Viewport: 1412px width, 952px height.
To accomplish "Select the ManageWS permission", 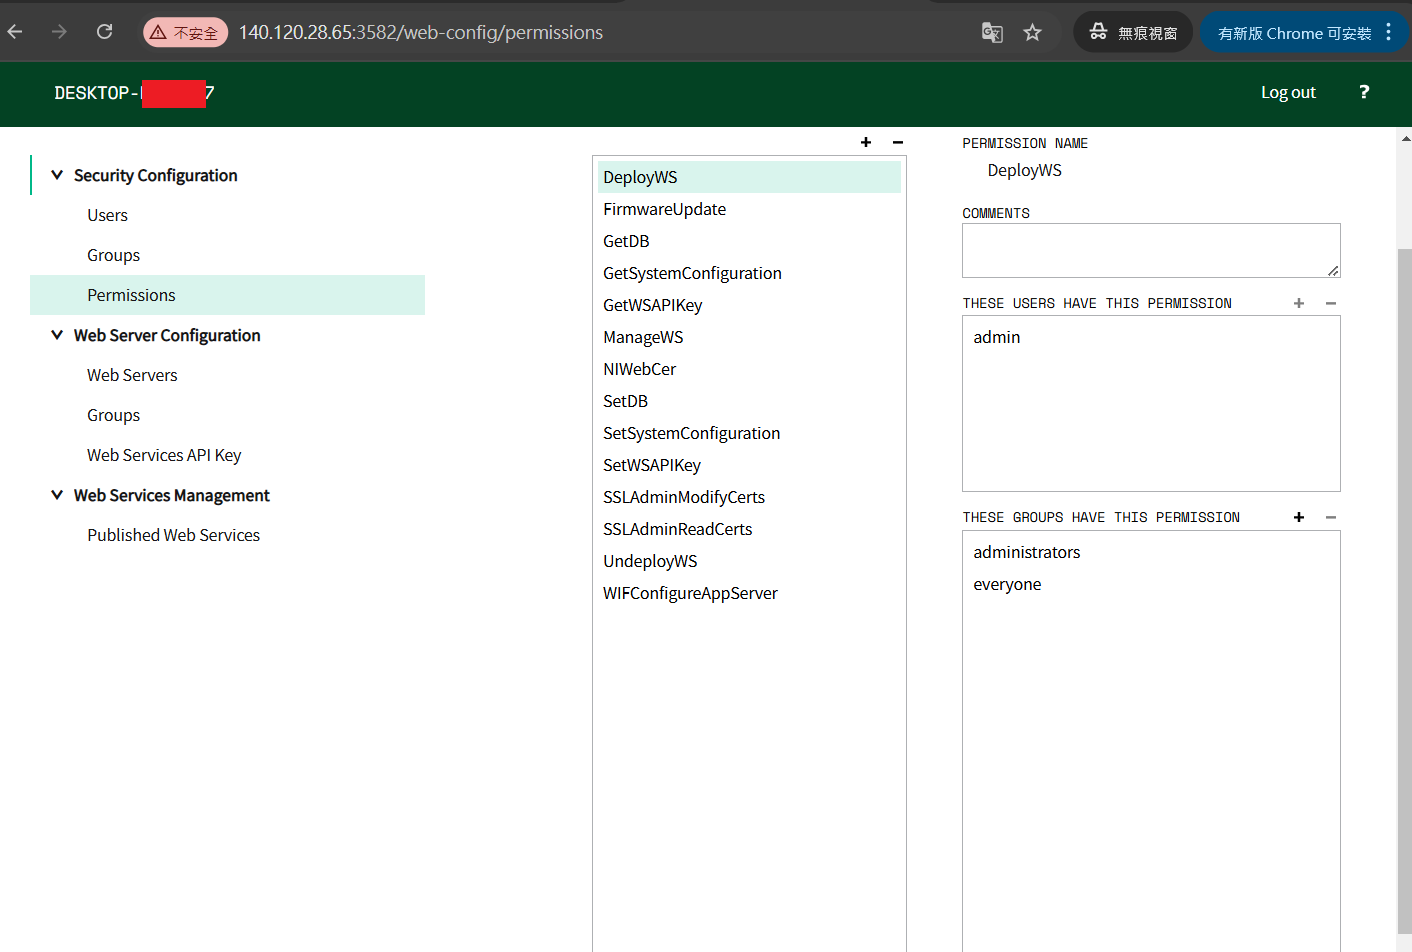I will click(749, 337).
